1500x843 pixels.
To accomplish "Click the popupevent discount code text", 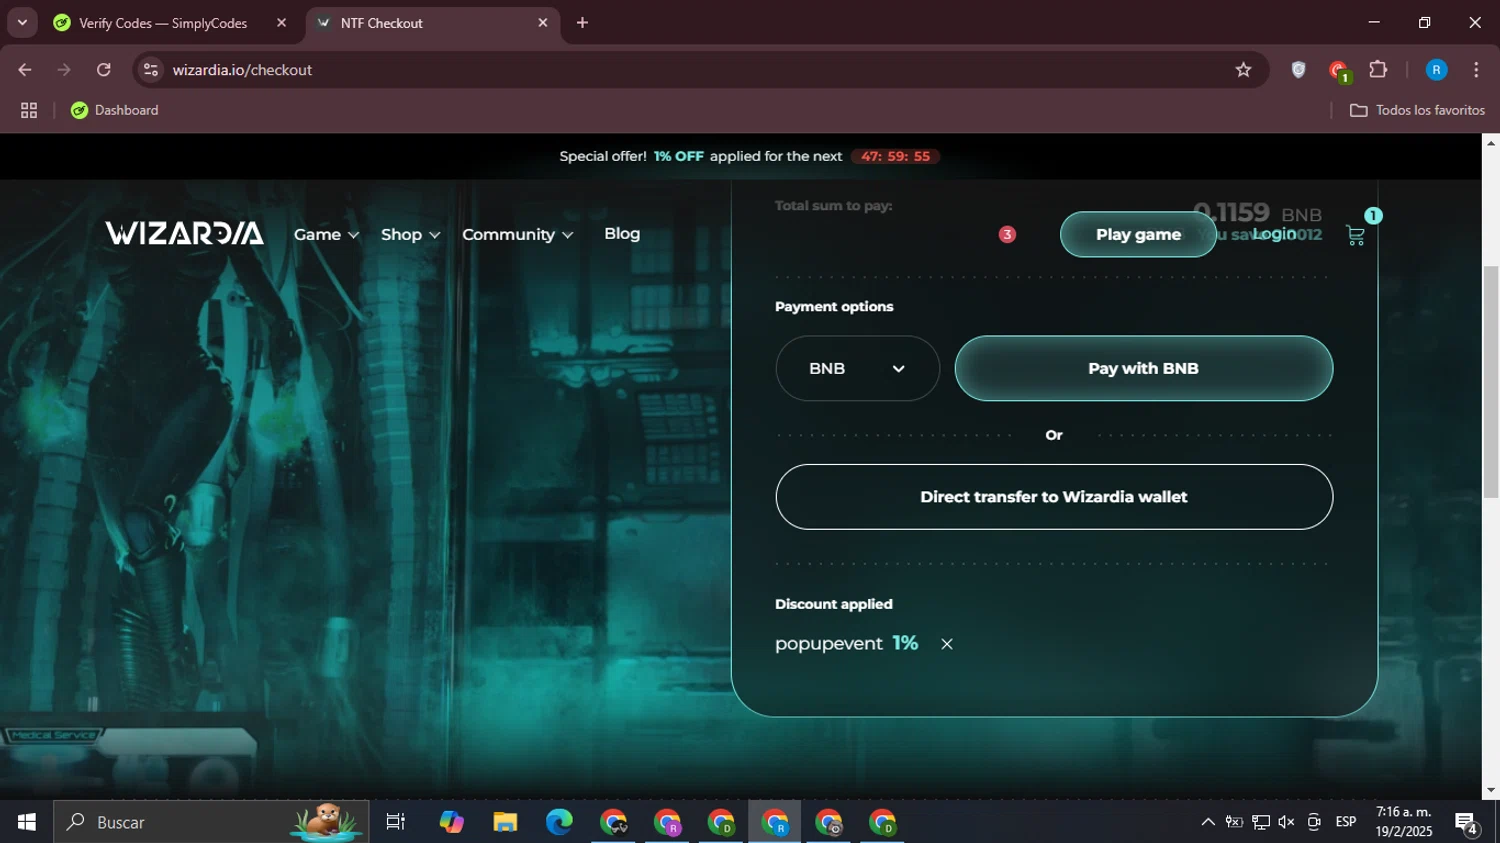I will [829, 644].
